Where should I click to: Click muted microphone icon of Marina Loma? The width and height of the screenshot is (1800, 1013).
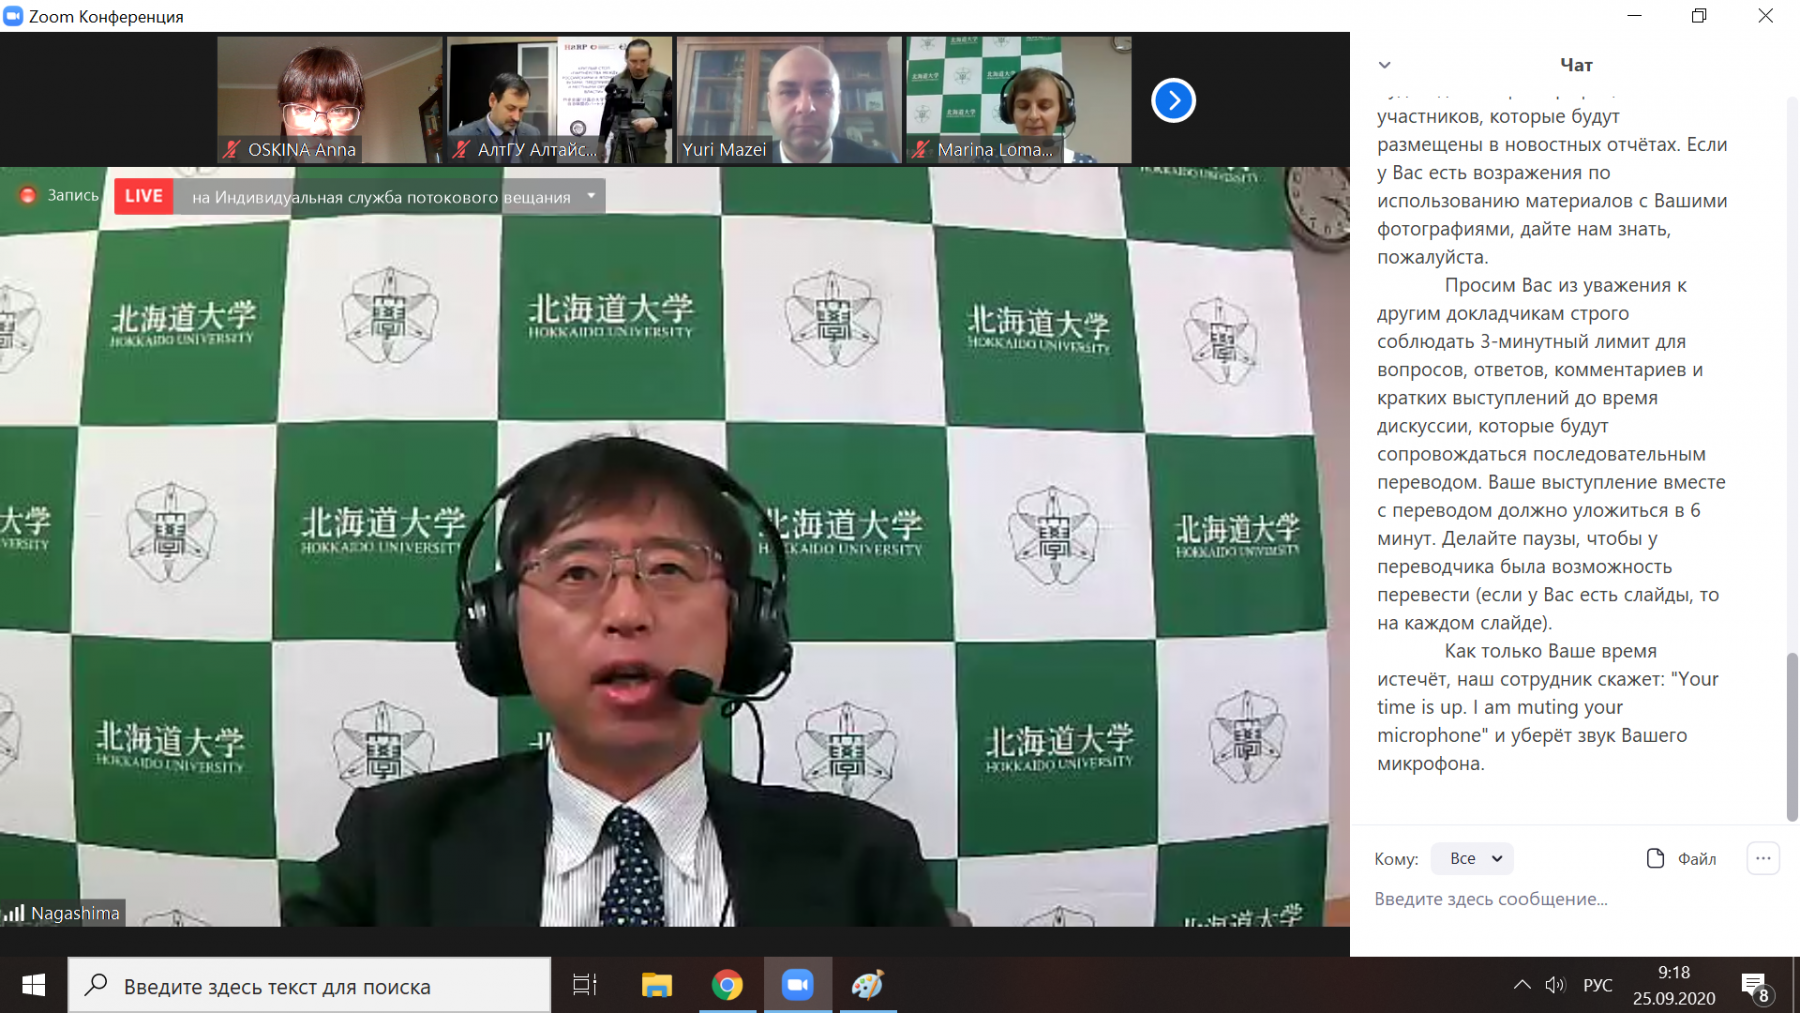(921, 150)
